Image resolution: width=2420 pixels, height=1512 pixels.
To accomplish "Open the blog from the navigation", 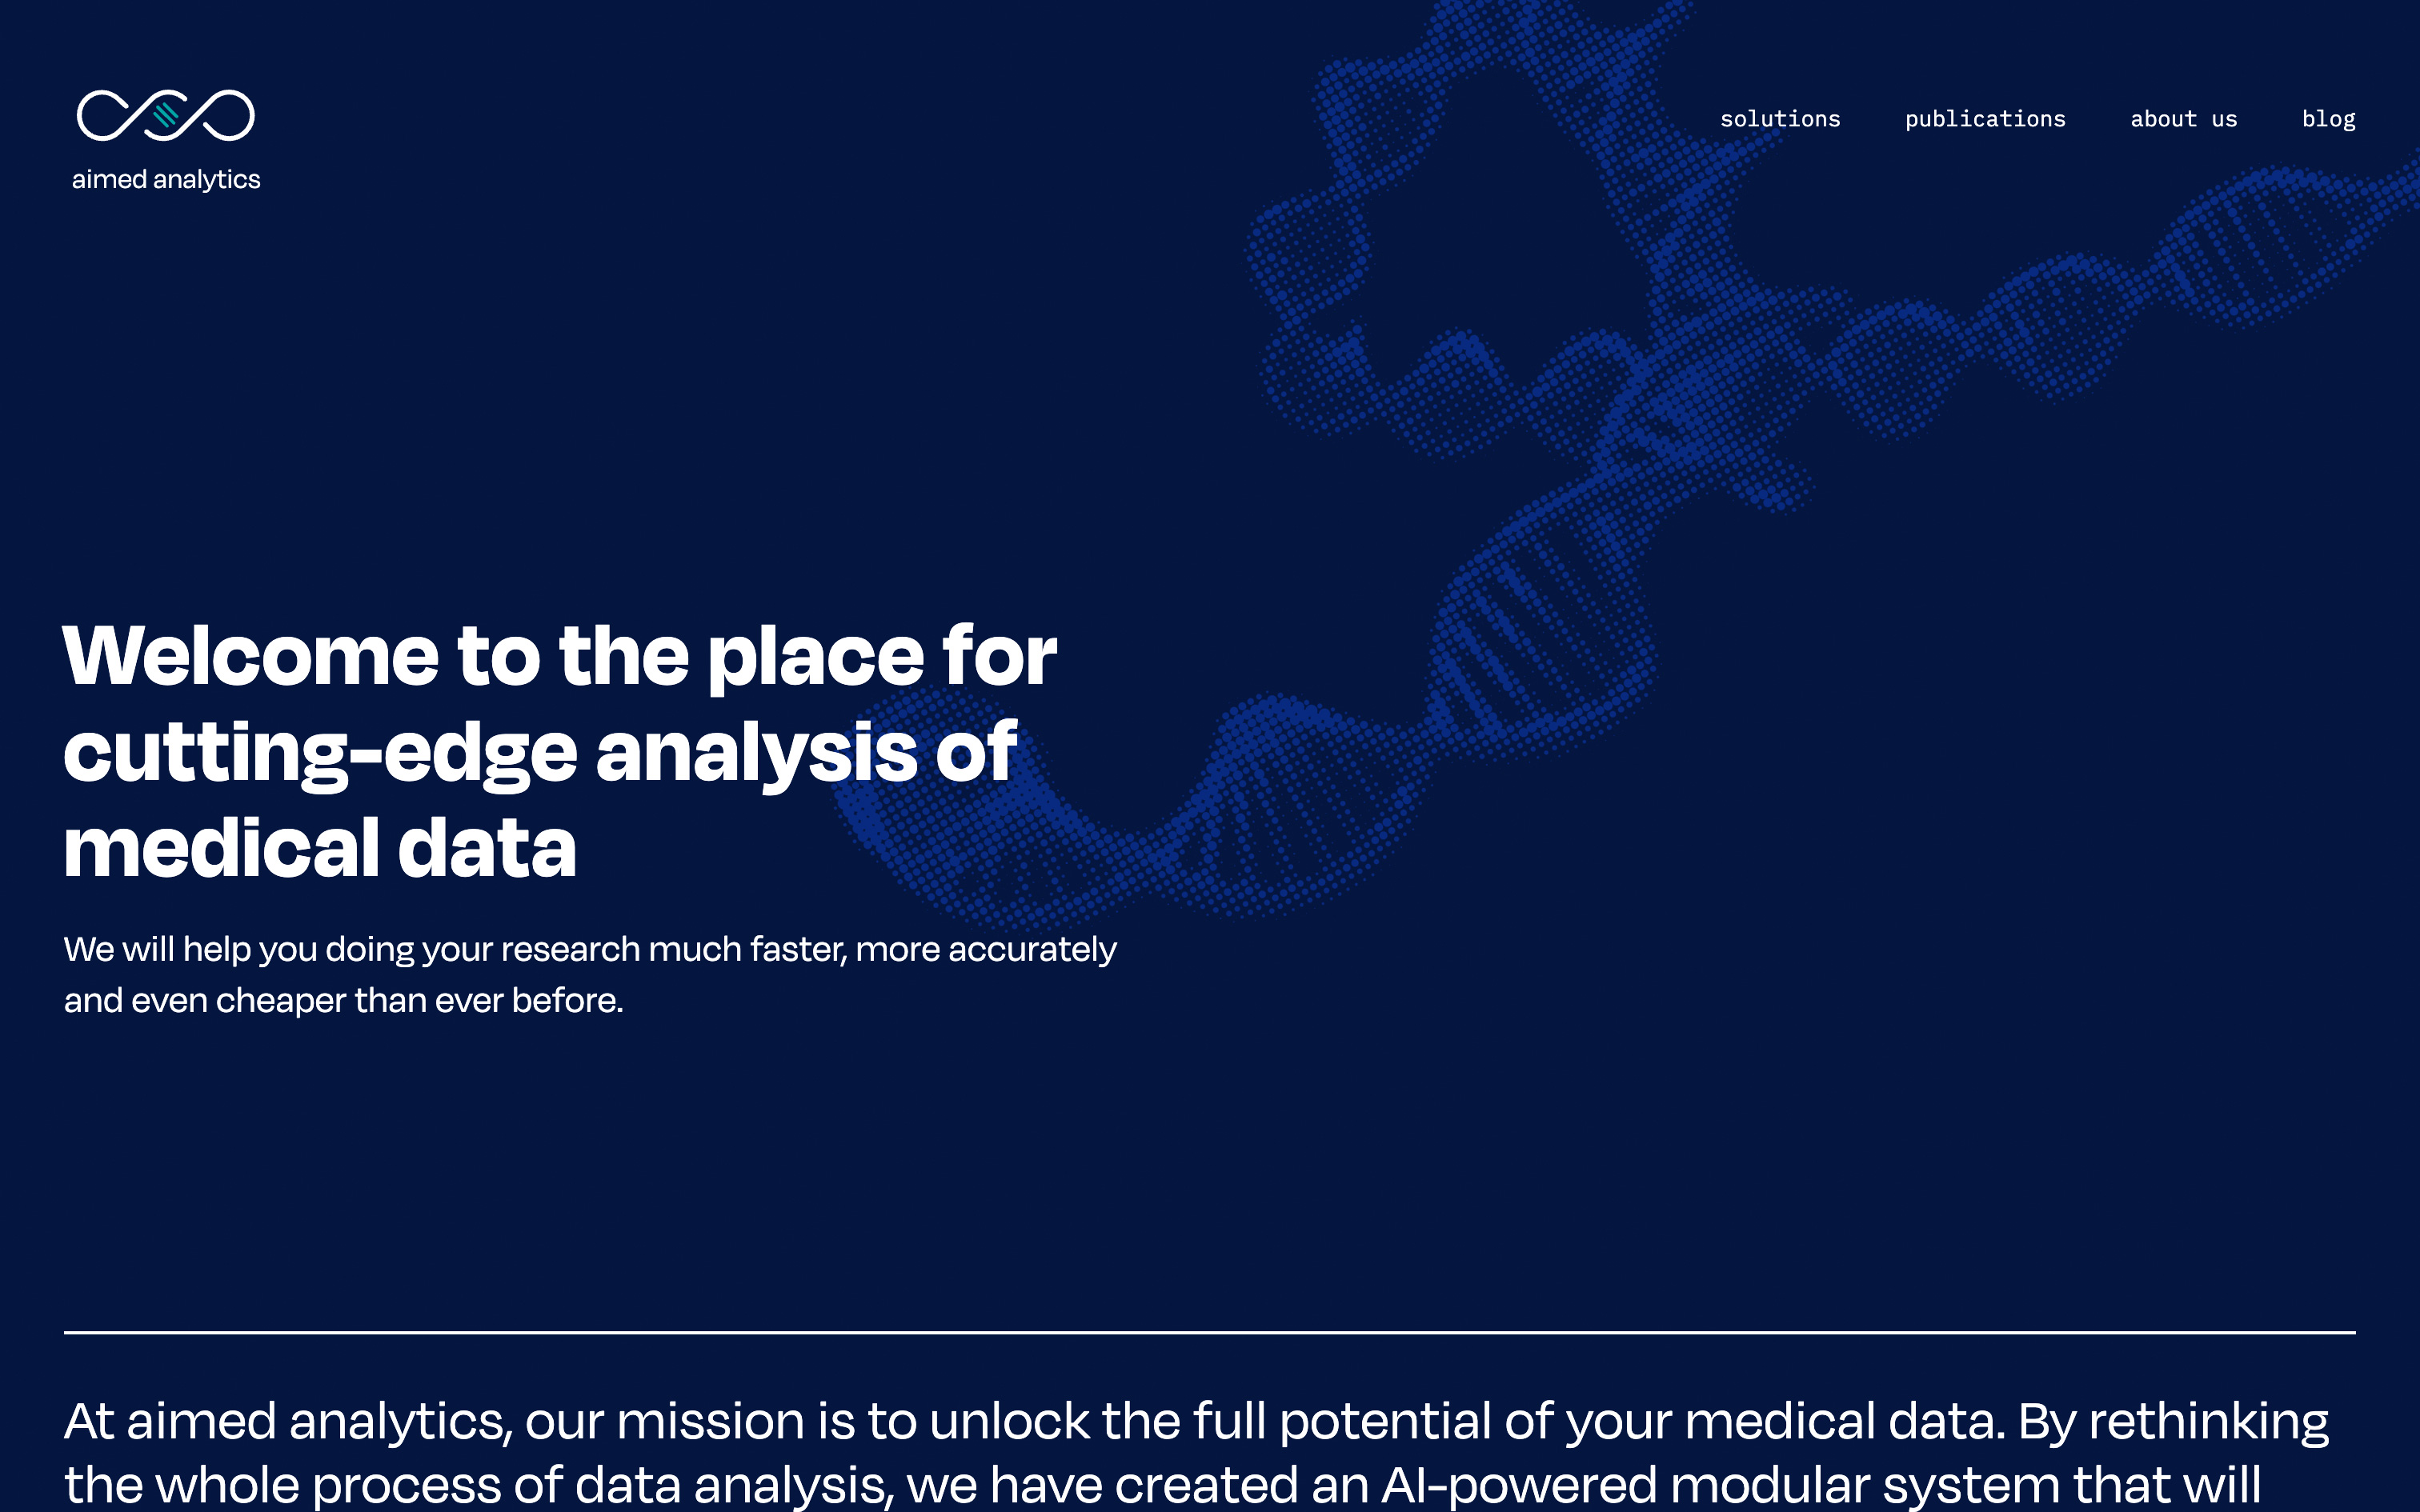I will 2328,119.
